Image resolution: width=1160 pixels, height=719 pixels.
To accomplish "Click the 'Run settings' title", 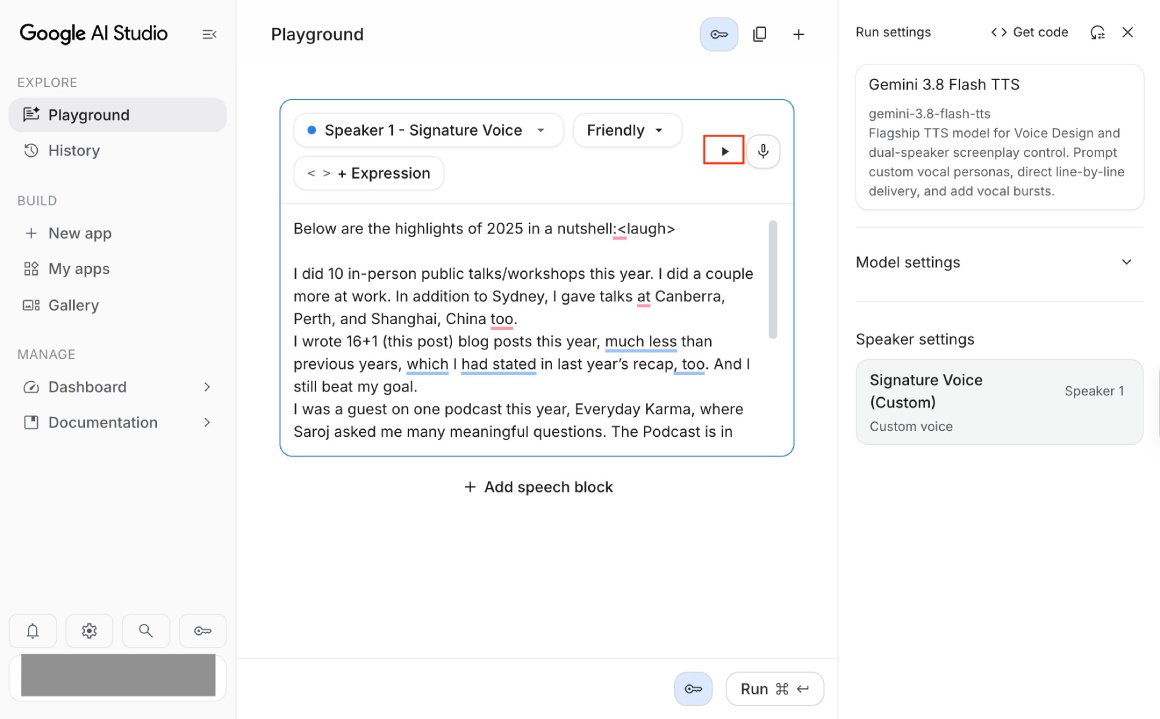I will (x=893, y=32).
